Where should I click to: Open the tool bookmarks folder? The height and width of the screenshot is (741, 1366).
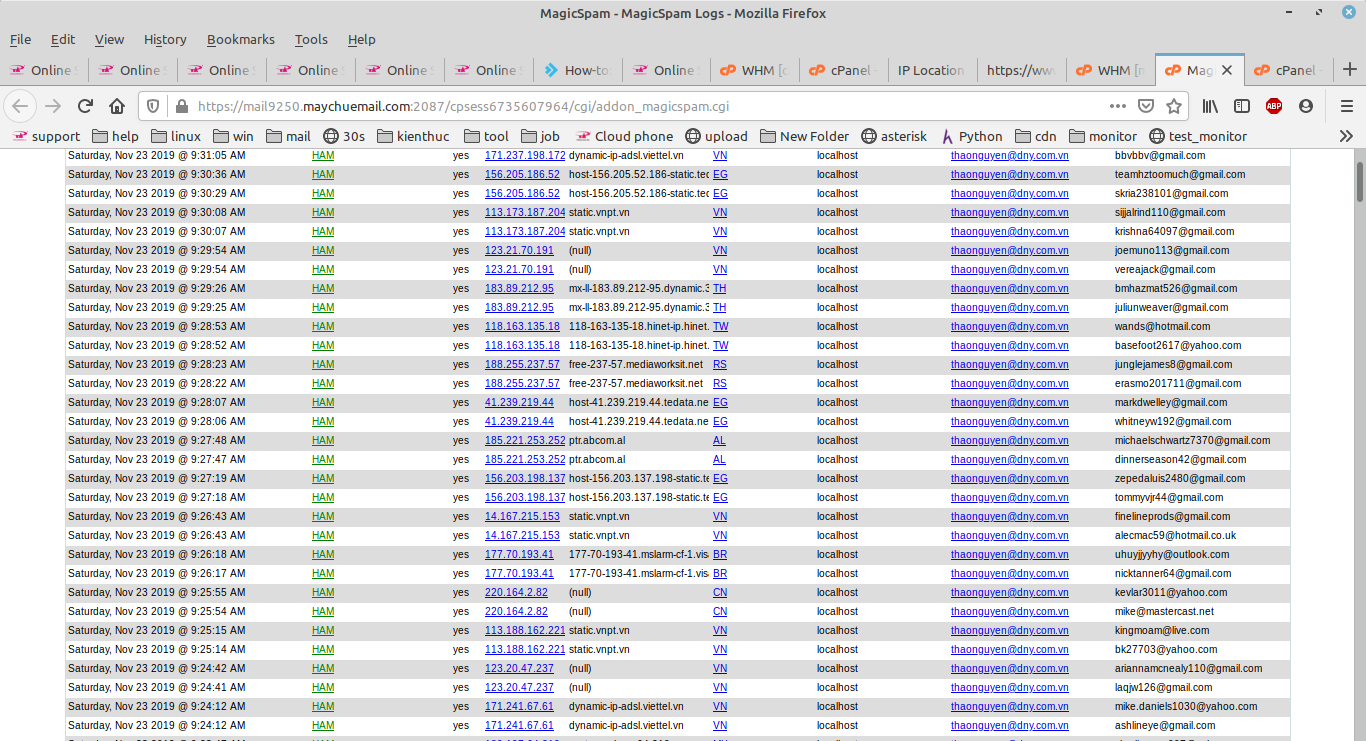click(x=486, y=136)
